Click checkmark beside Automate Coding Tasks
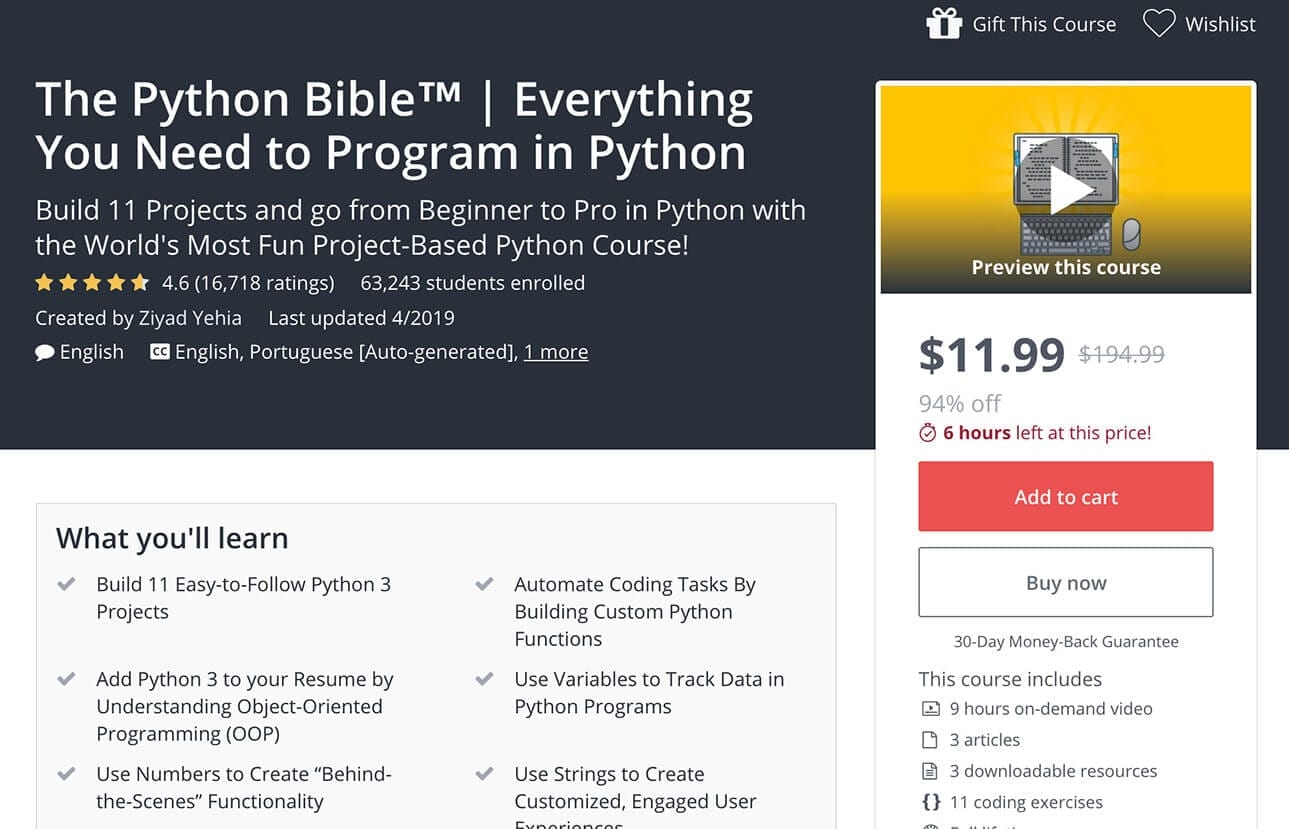Viewport: 1289px width, 829px height. [x=484, y=584]
